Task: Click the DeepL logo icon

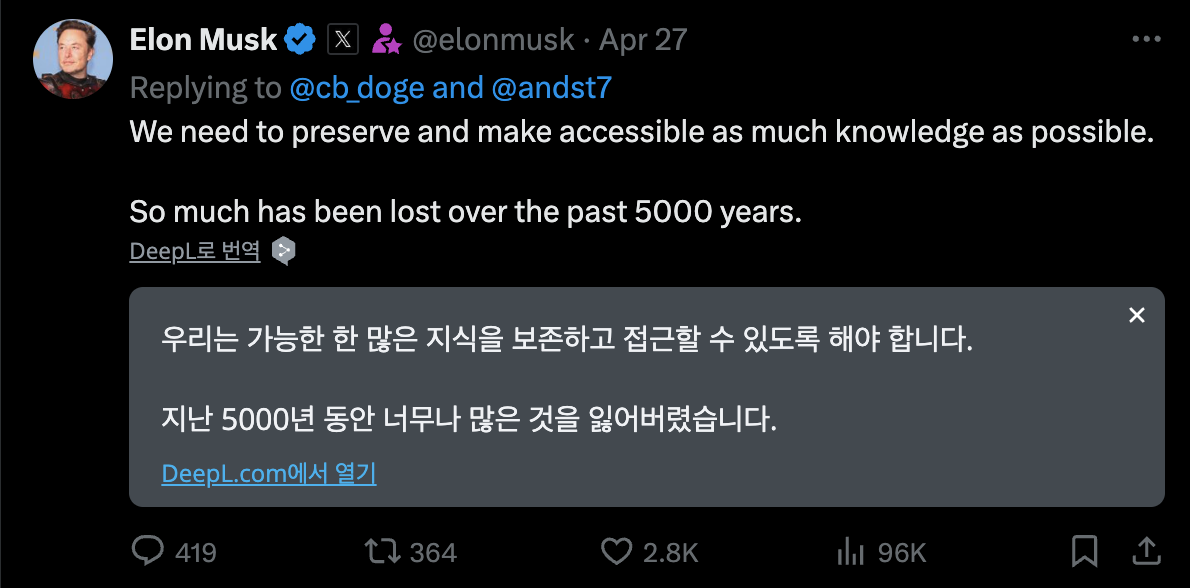Action: coord(284,251)
